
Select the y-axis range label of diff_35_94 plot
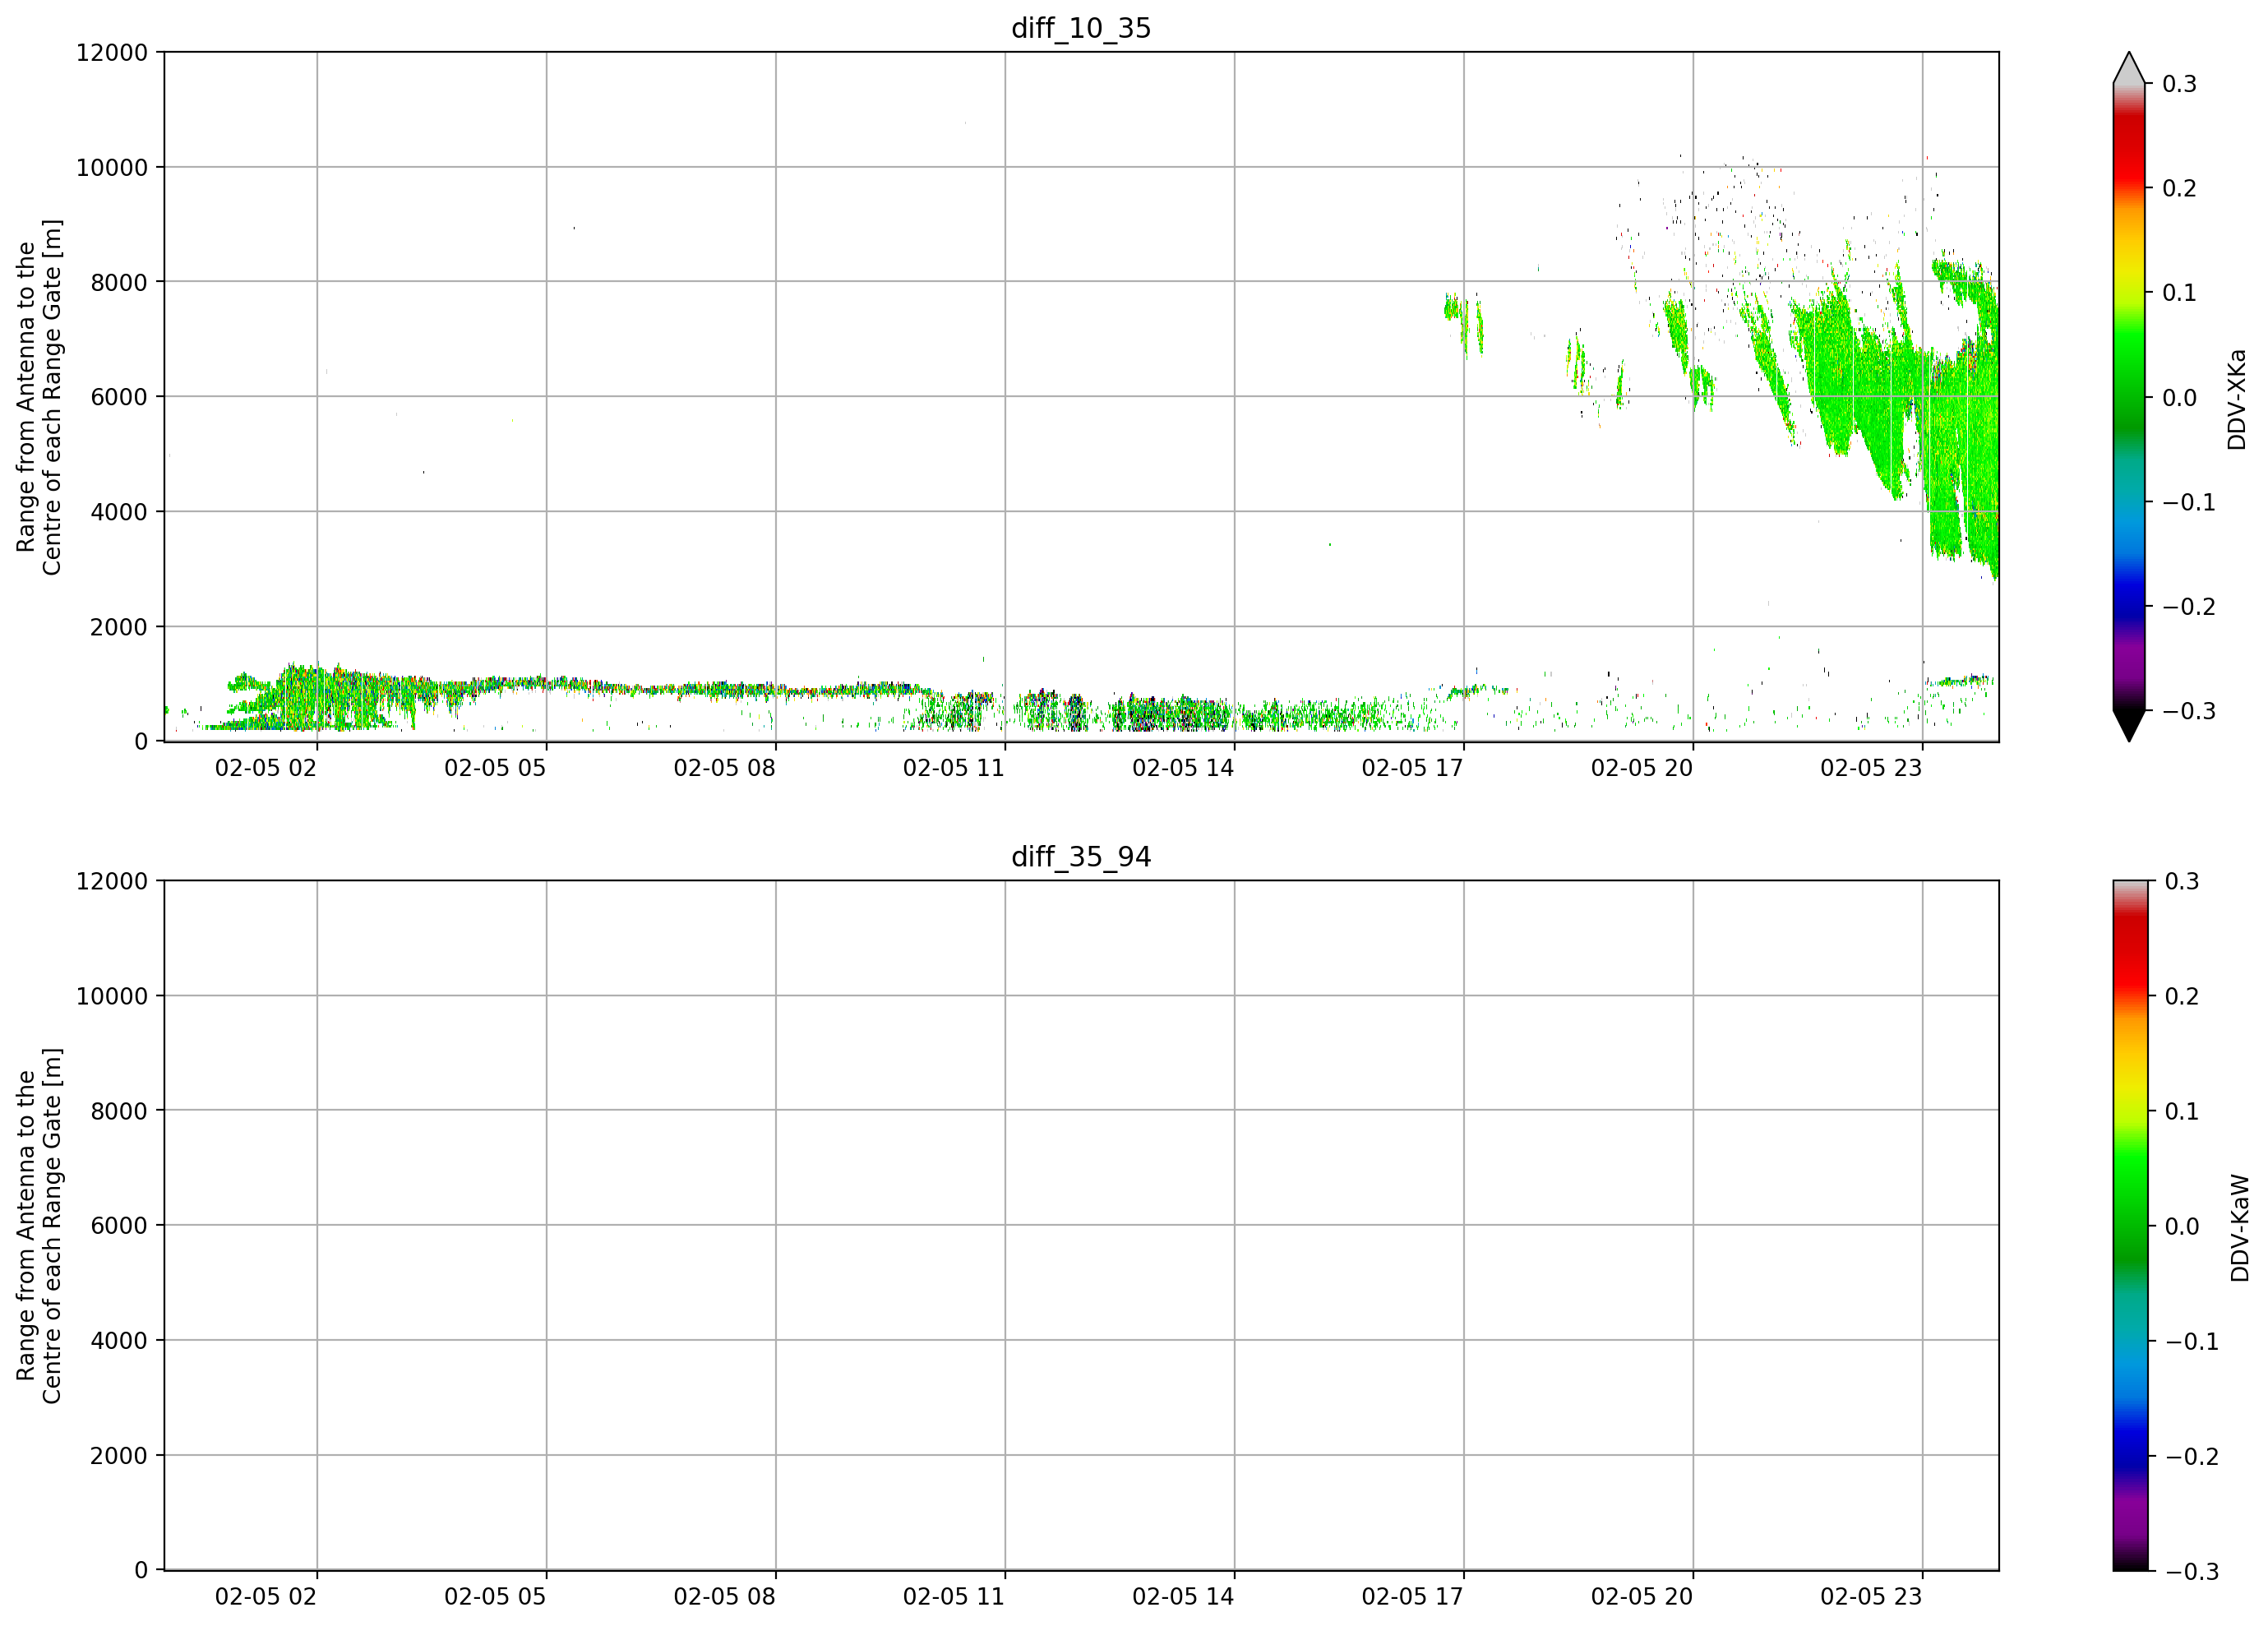(x=39, y=1225)
